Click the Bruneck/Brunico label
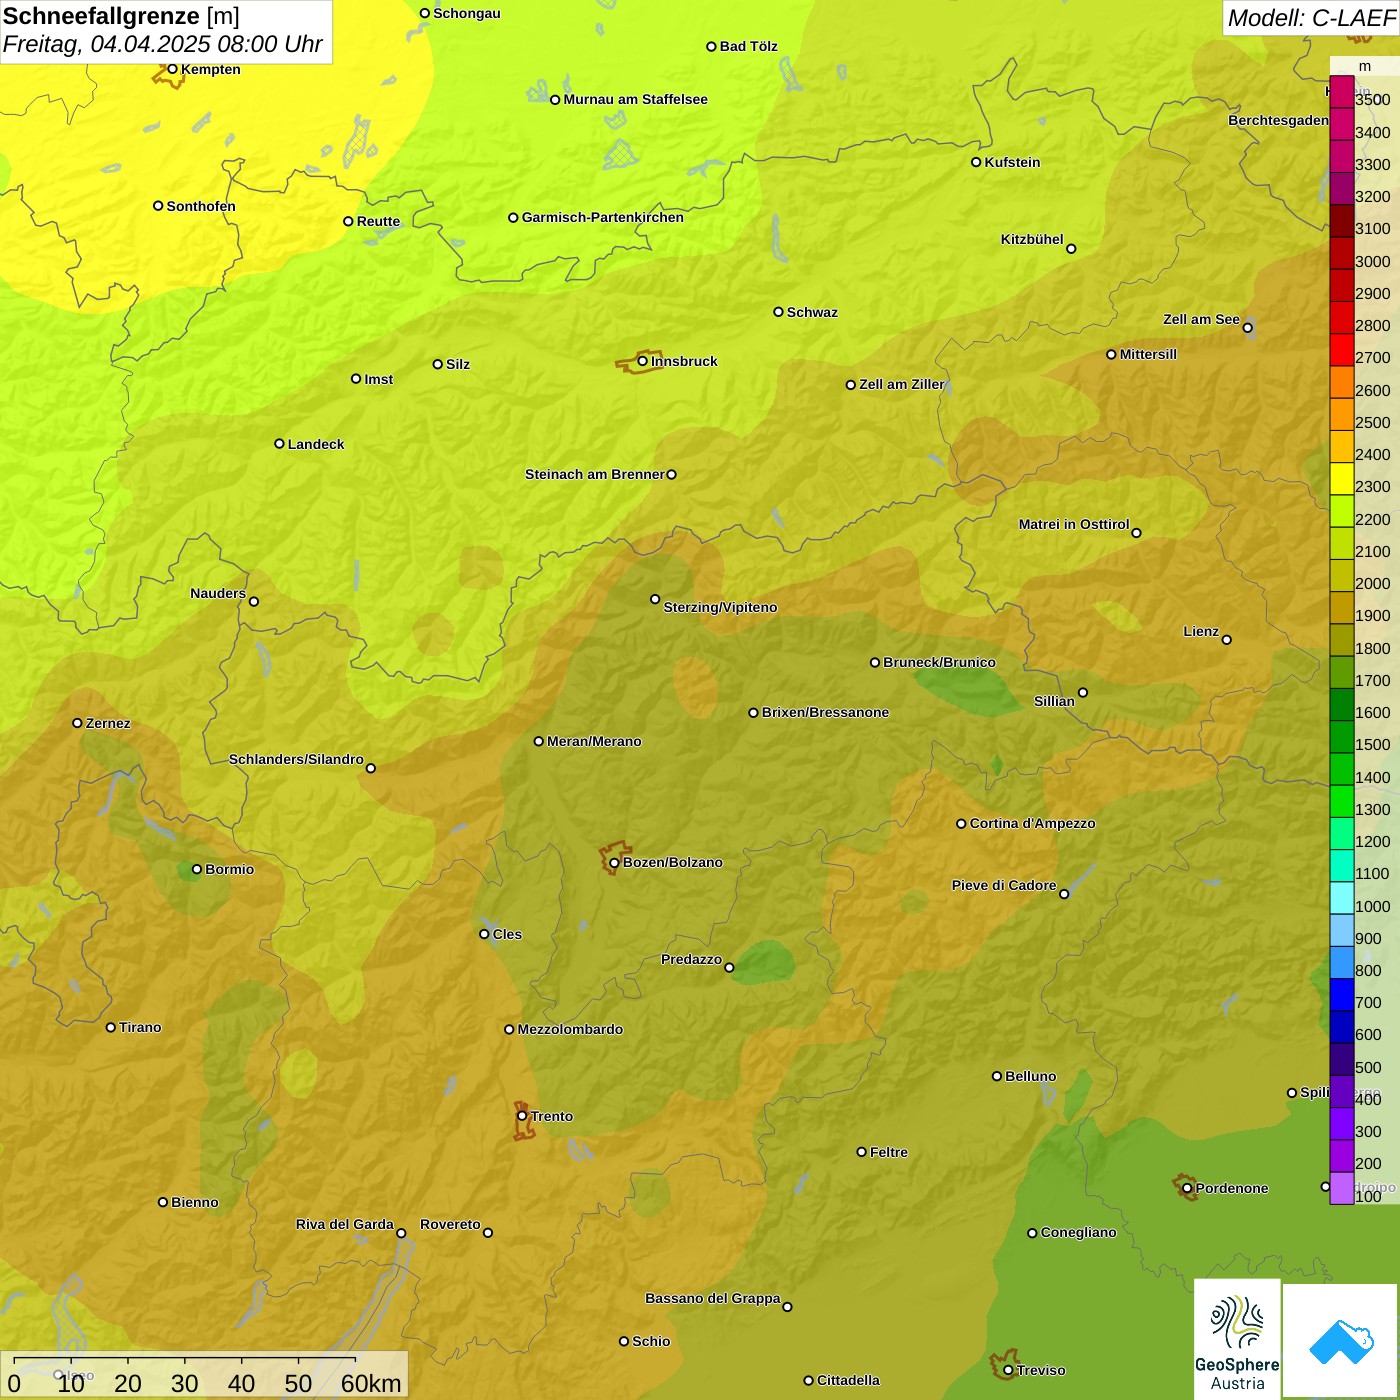 click(940, 662)
